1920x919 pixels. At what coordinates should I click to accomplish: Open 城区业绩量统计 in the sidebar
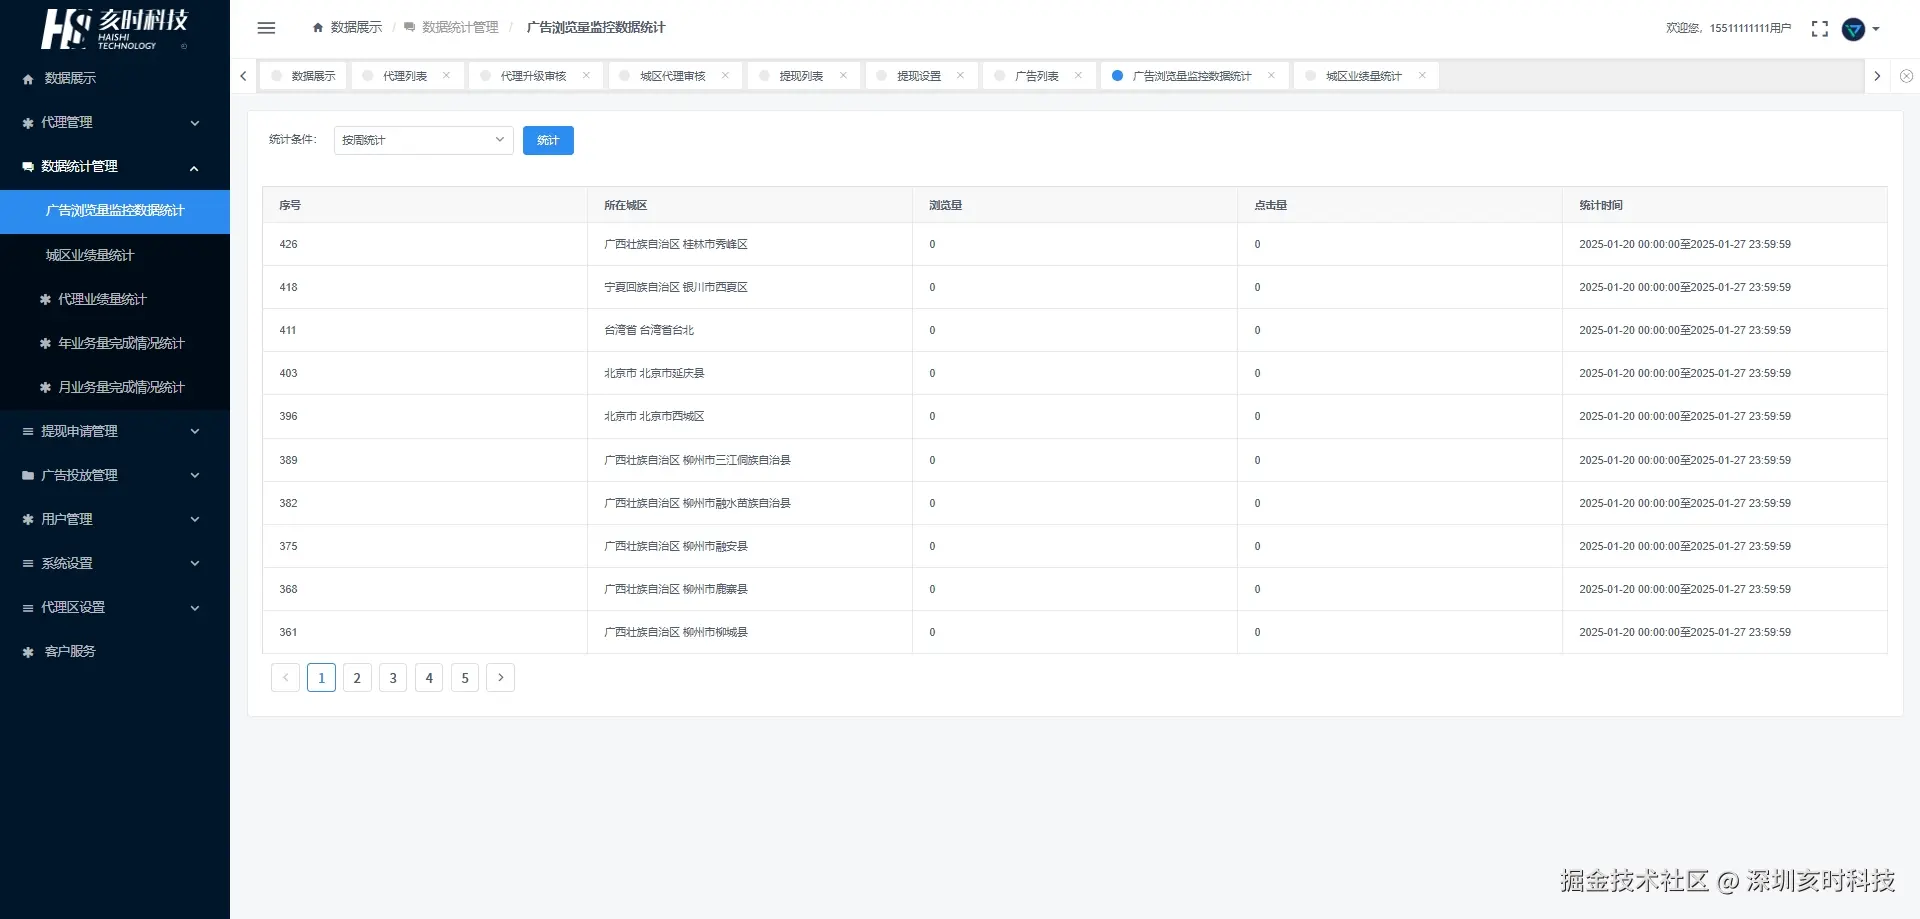coord(115,255)
